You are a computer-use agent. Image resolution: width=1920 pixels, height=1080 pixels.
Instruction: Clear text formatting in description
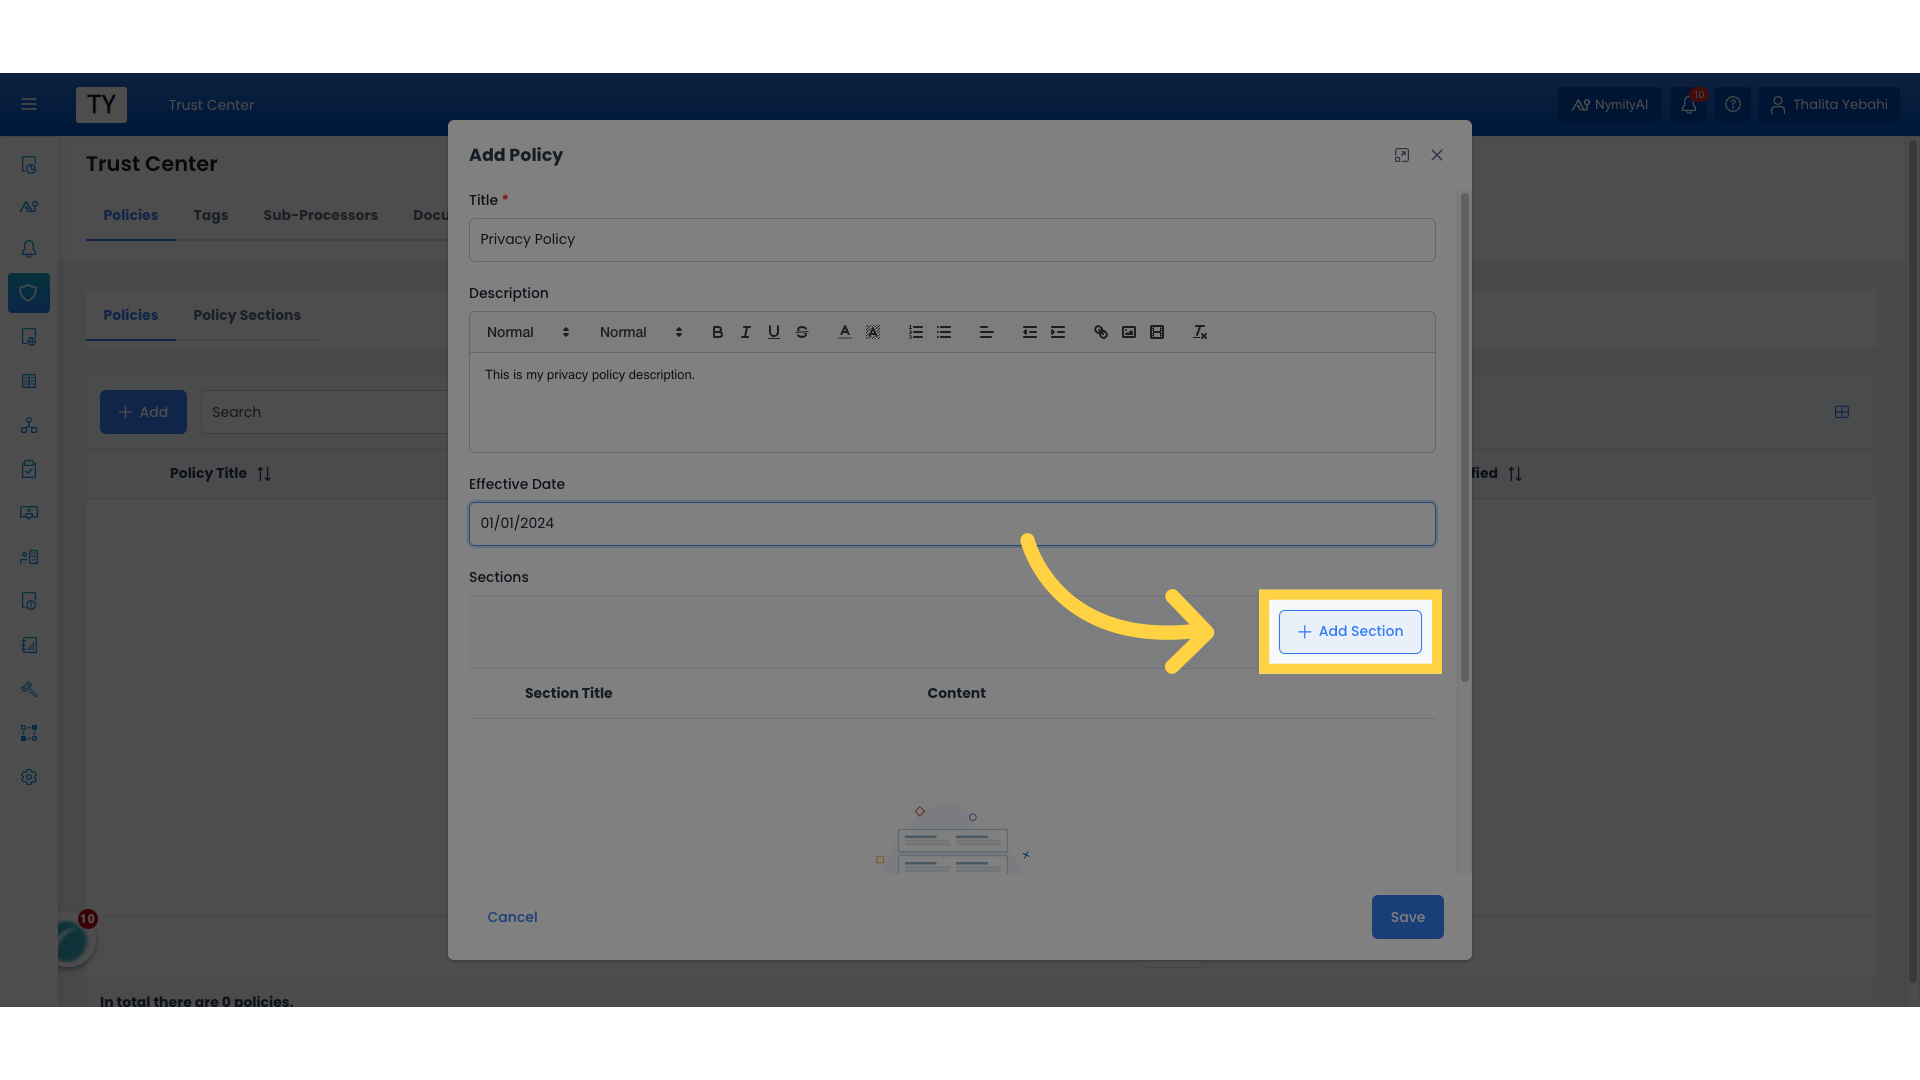click(1200, 332)
